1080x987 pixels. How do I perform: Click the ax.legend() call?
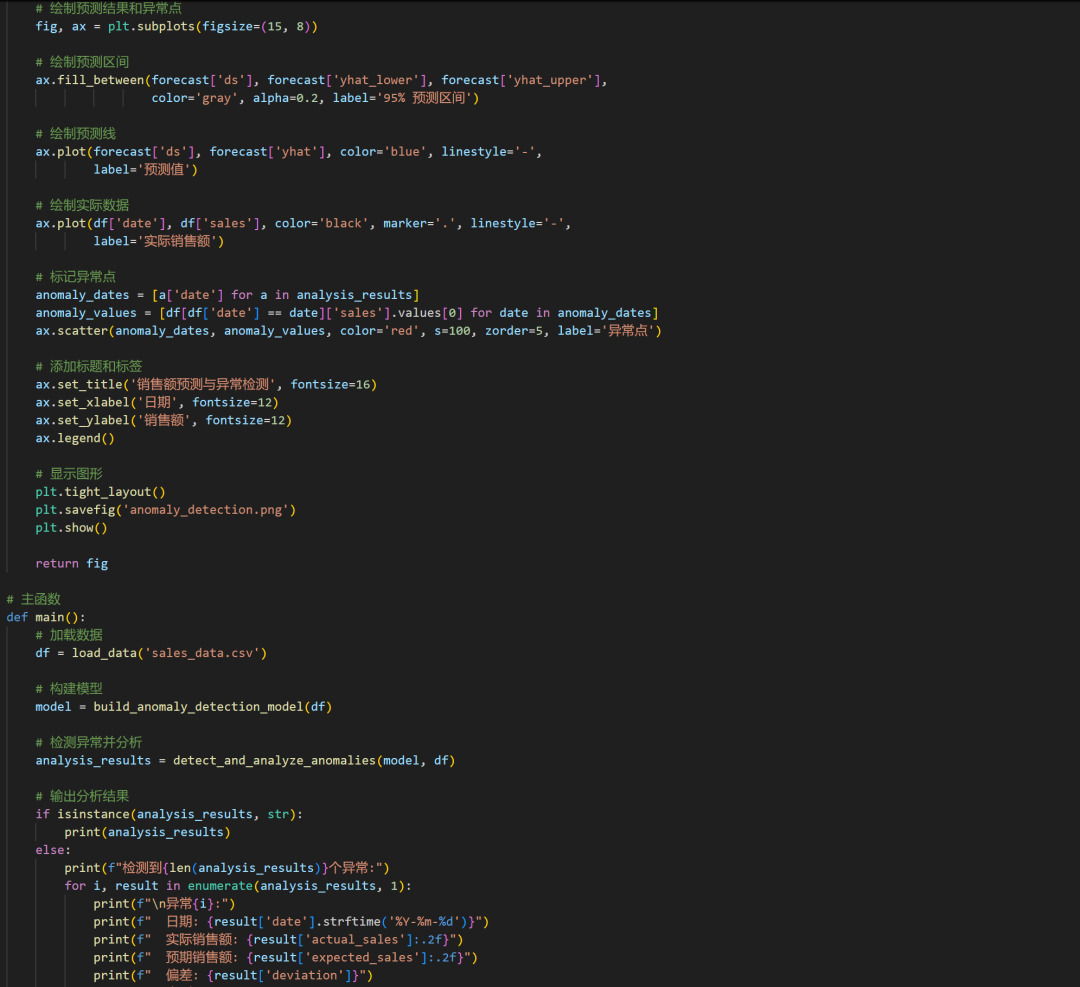(75, 438)
